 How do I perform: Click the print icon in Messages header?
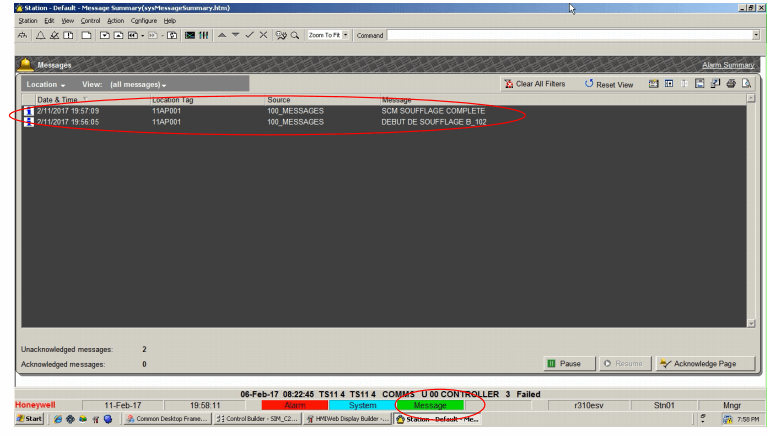731,84
